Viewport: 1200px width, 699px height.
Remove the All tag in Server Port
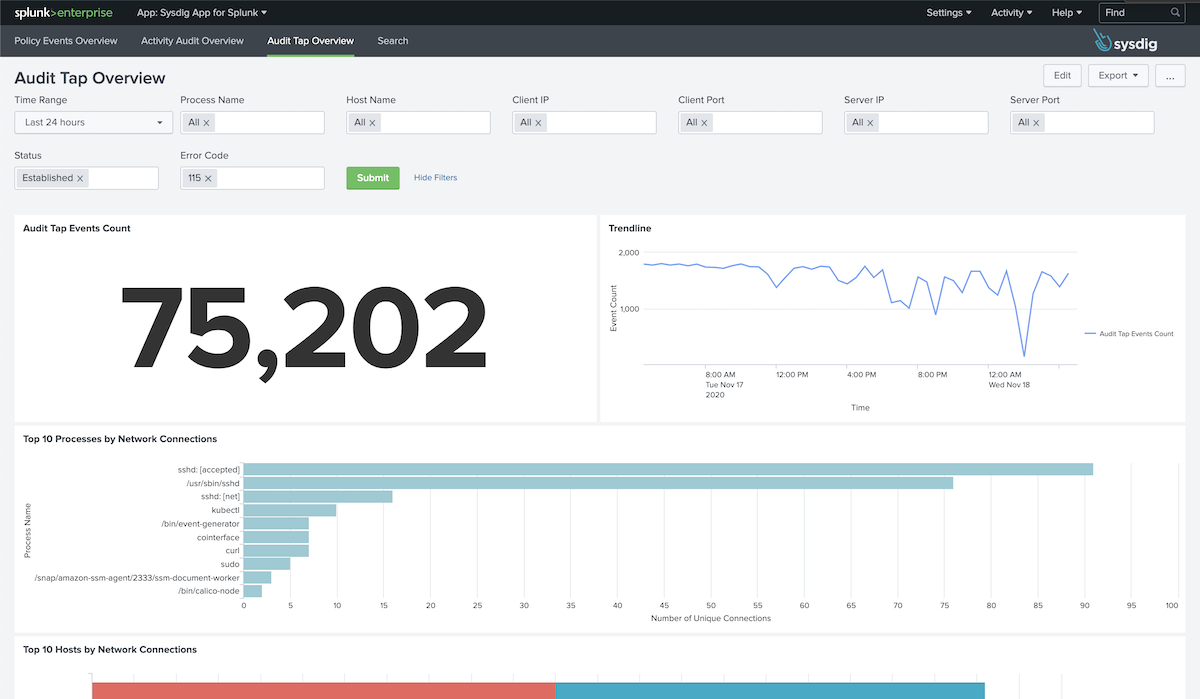[x=1037, y=123]
